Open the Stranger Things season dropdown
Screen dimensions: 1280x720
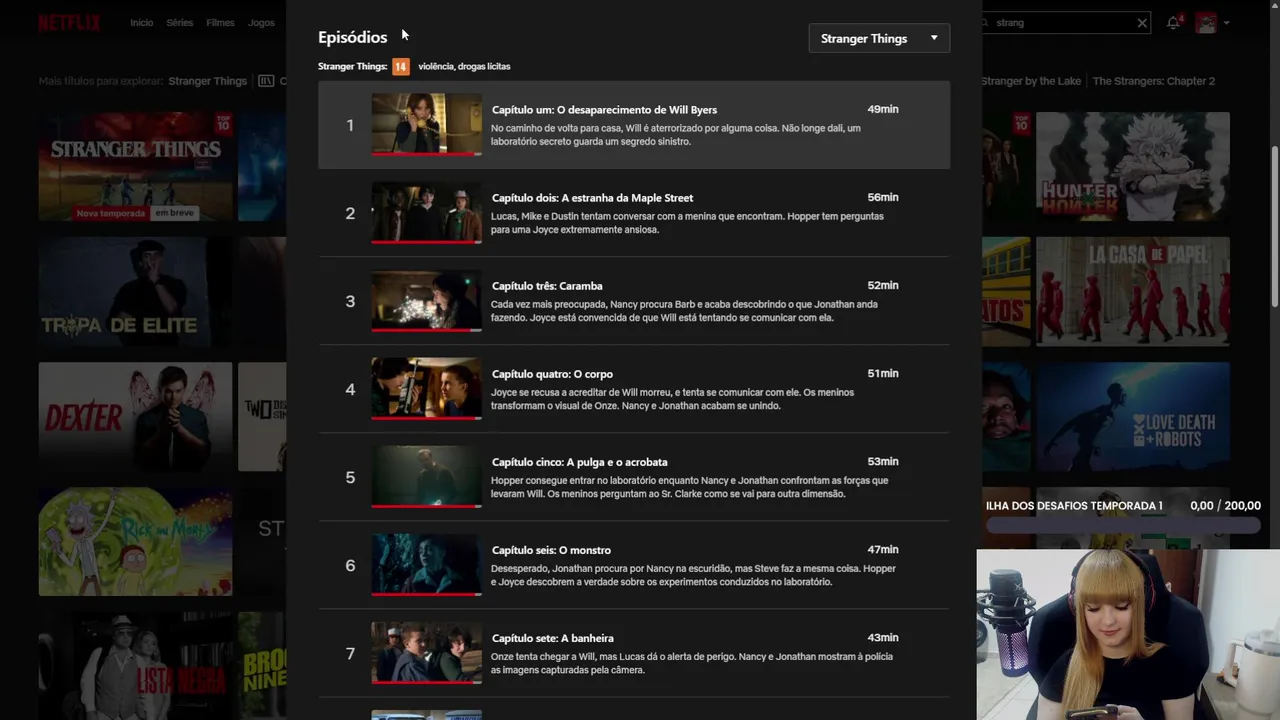(879, 38)
